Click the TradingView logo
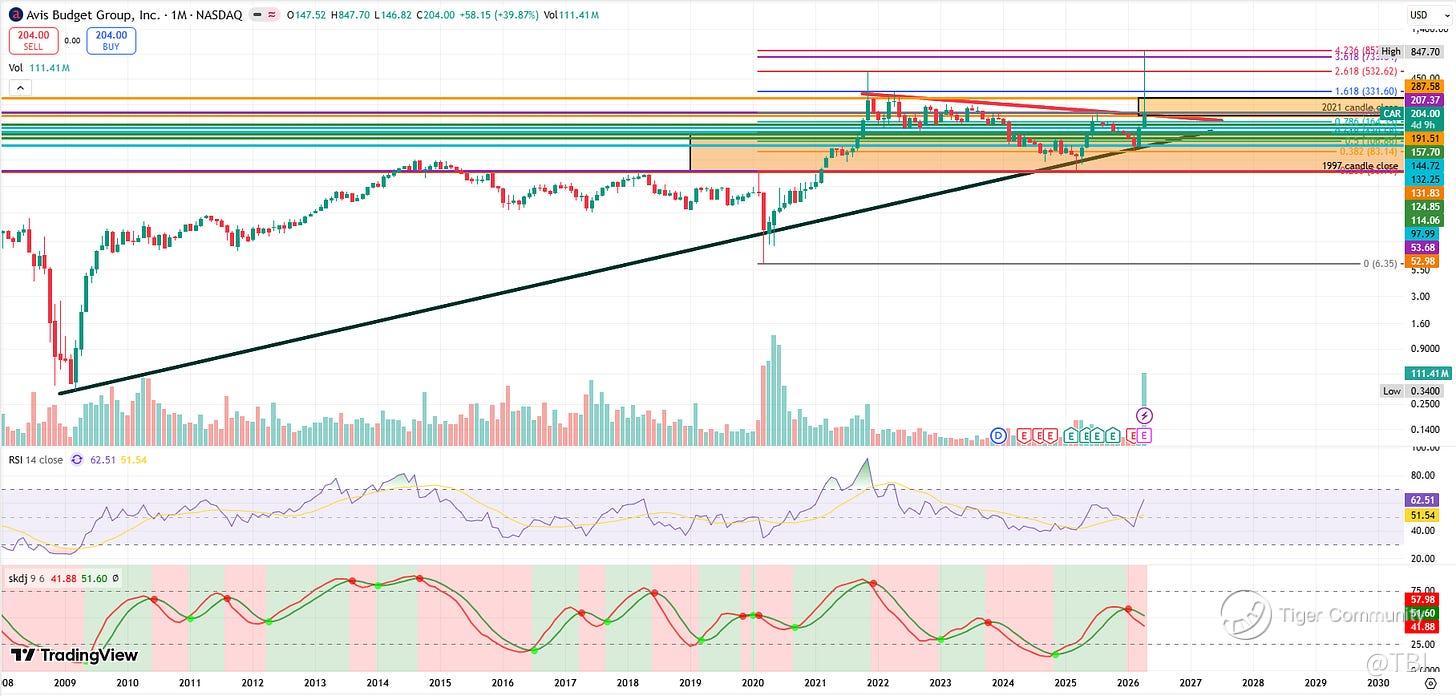This screenshot has width=1456, height=696. (x=75, y=656)
